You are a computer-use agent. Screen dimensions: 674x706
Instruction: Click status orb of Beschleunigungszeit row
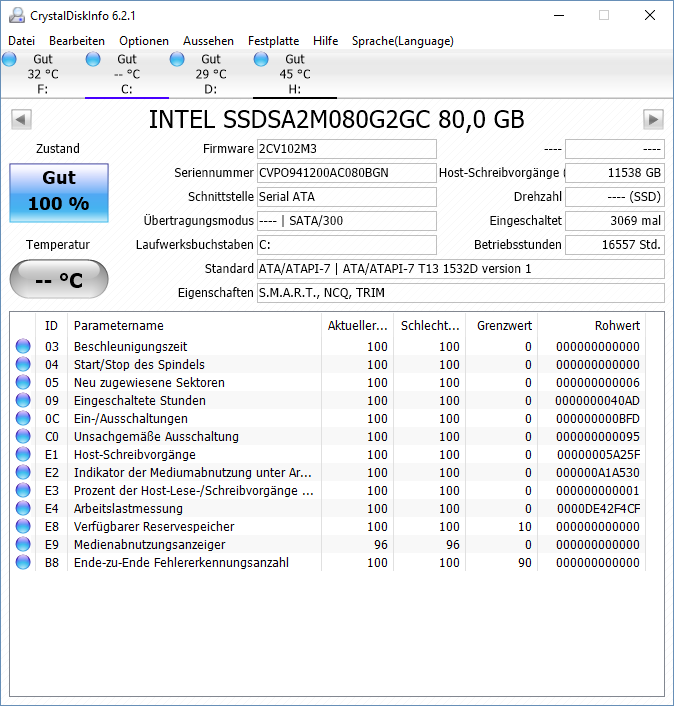click(23, 346)
